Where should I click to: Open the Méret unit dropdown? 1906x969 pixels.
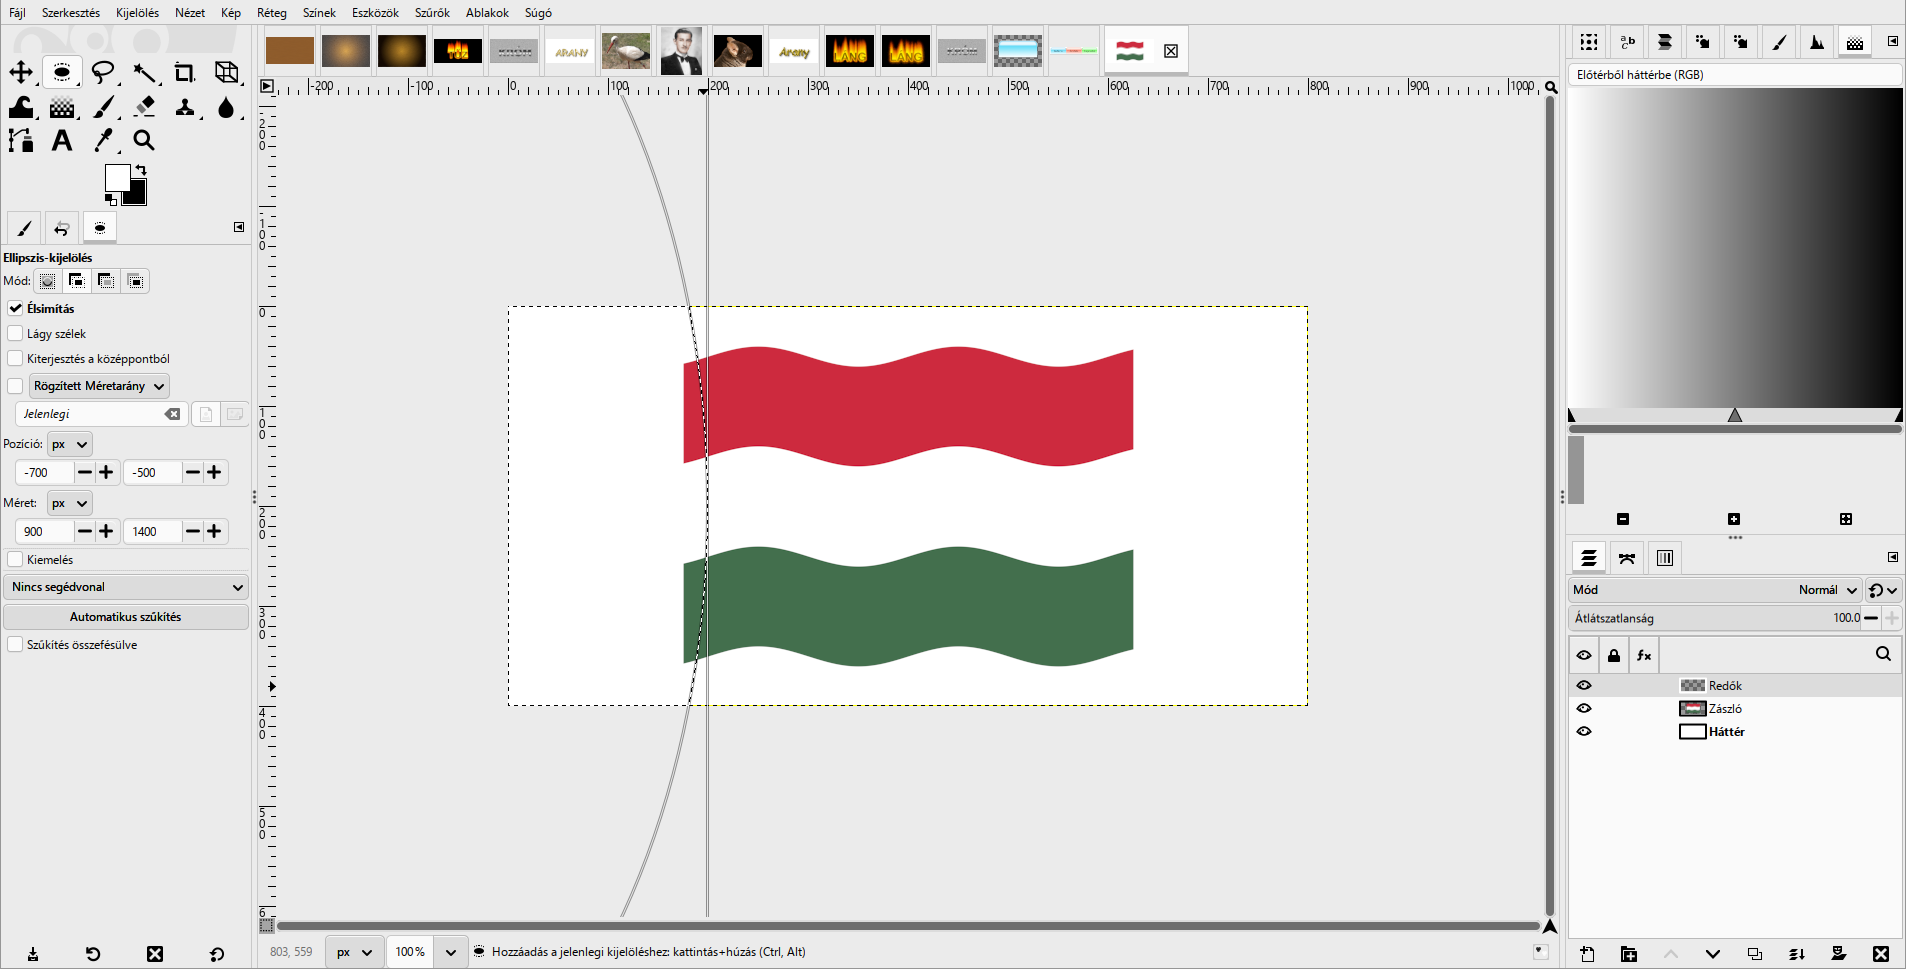click(x=70, y=503)
